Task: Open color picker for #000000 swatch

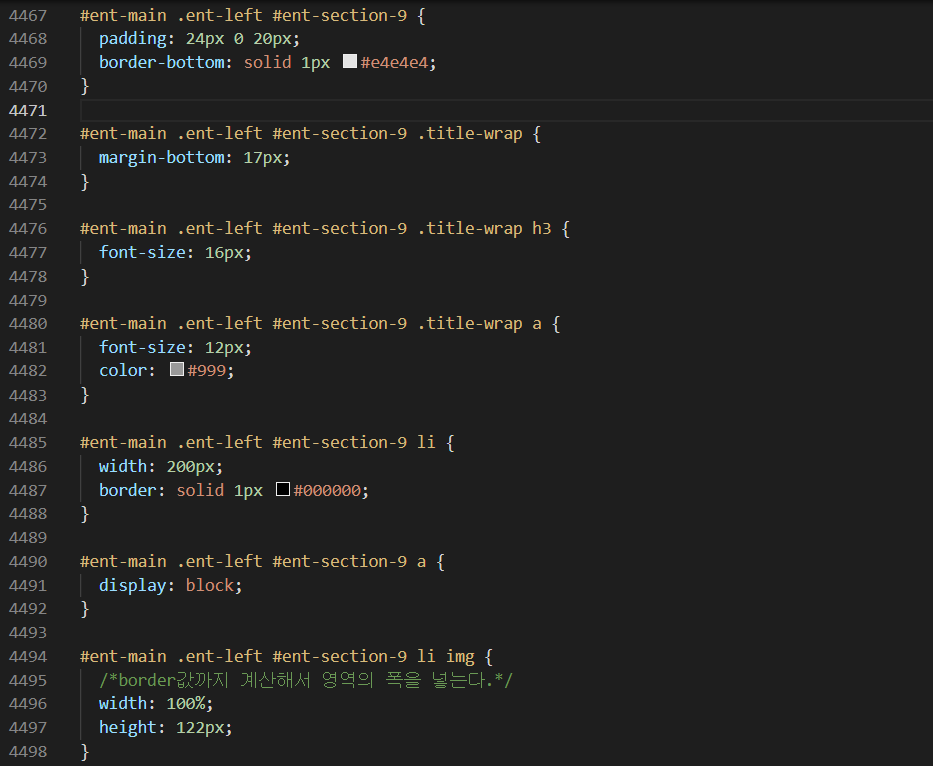Action: coord(283,489)
